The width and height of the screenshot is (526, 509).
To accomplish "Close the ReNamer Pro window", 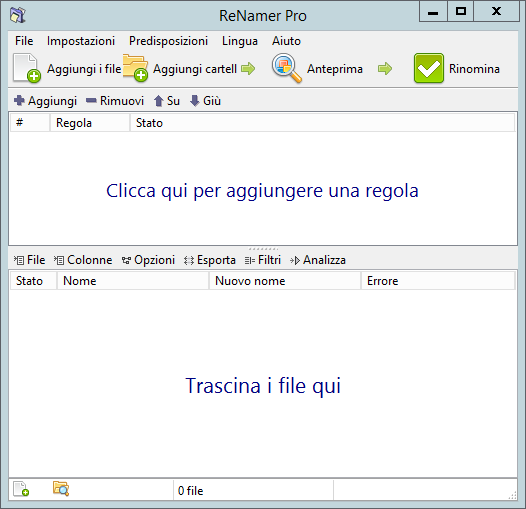I will pos(496,12).
